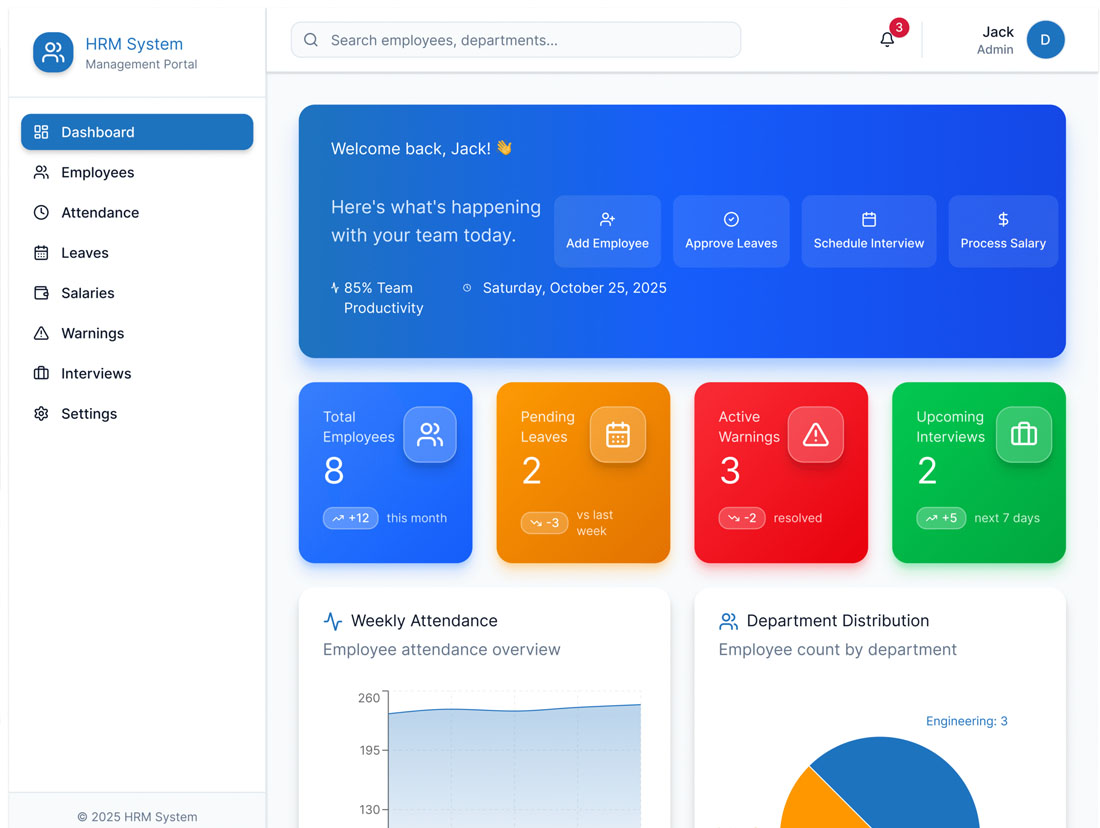The width and height of the screenshot is (1100, 828).
Task: Click the Approve Leaves quick action
Action: pyautogui.click(x=731, y=231)
